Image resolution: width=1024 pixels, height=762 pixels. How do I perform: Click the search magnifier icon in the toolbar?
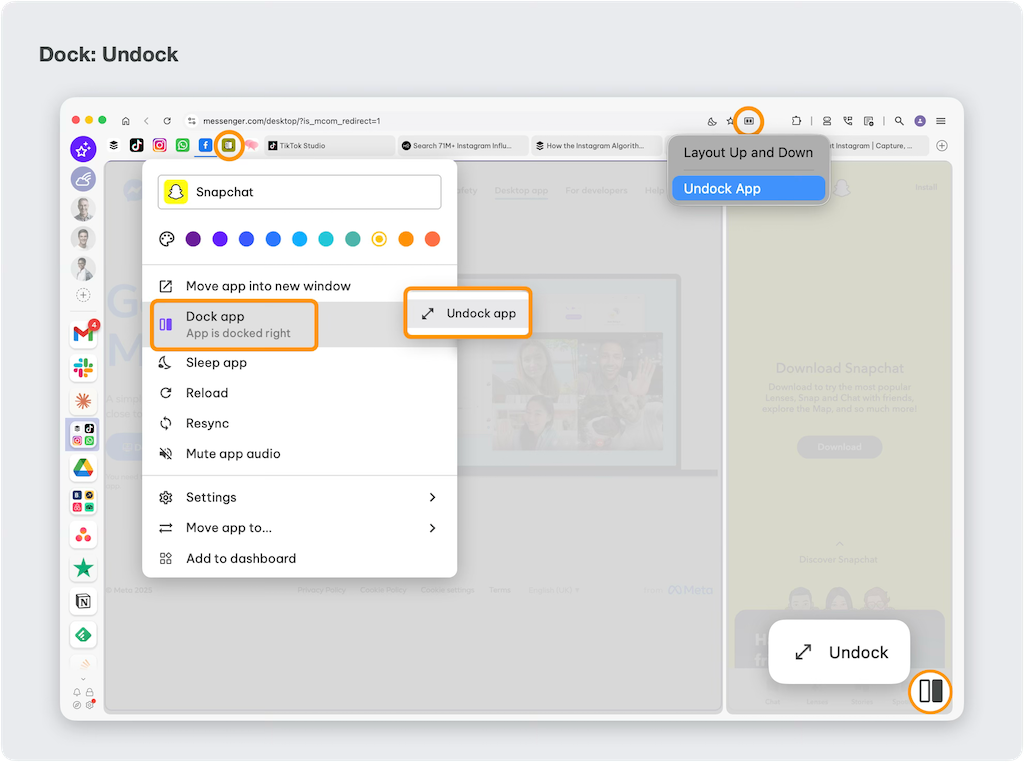click(x=899, y=121)
